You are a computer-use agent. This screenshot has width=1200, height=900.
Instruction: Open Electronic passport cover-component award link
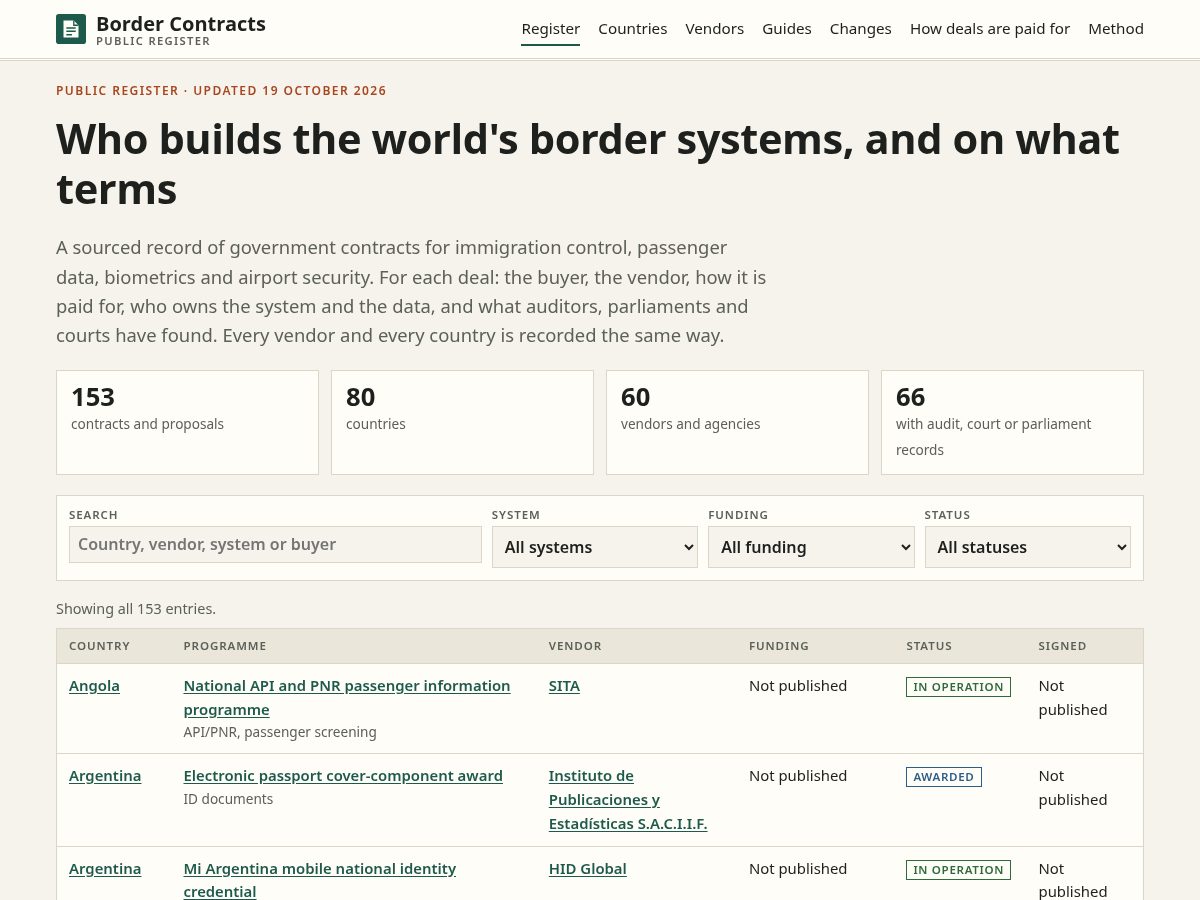pyautogui.click(x=343, y=776)
